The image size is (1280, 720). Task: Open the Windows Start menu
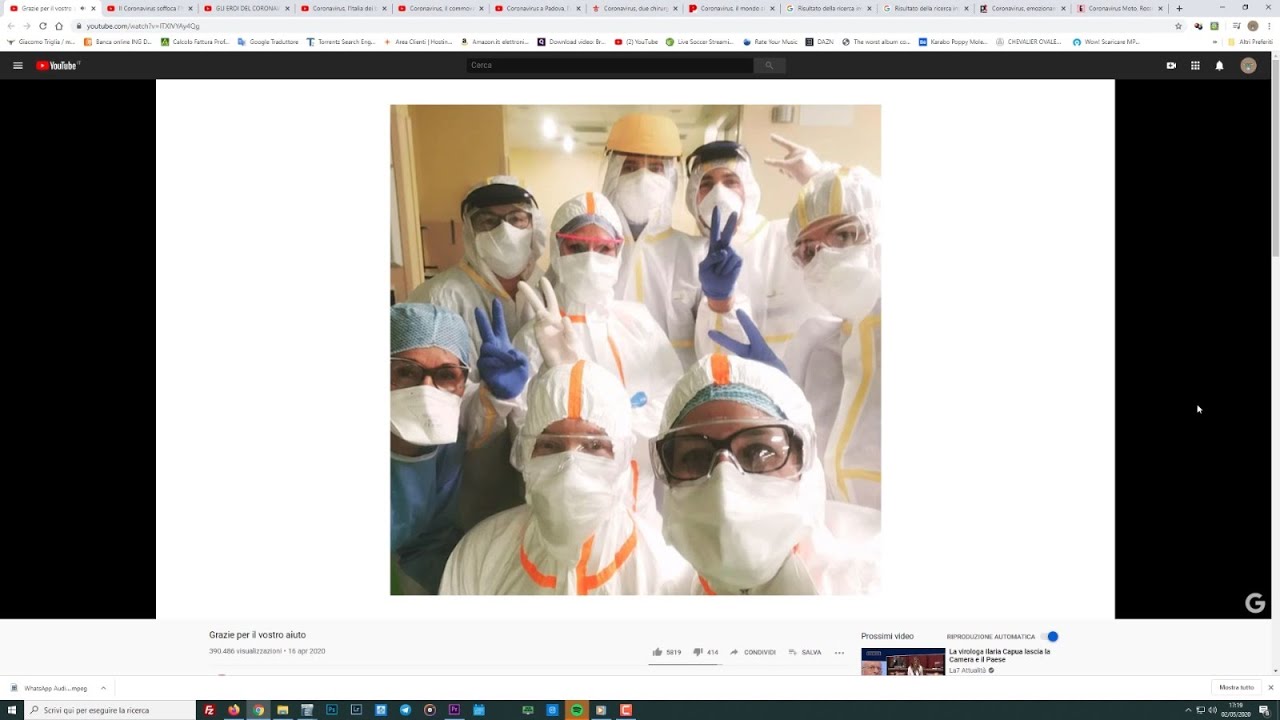pos(11,710)
